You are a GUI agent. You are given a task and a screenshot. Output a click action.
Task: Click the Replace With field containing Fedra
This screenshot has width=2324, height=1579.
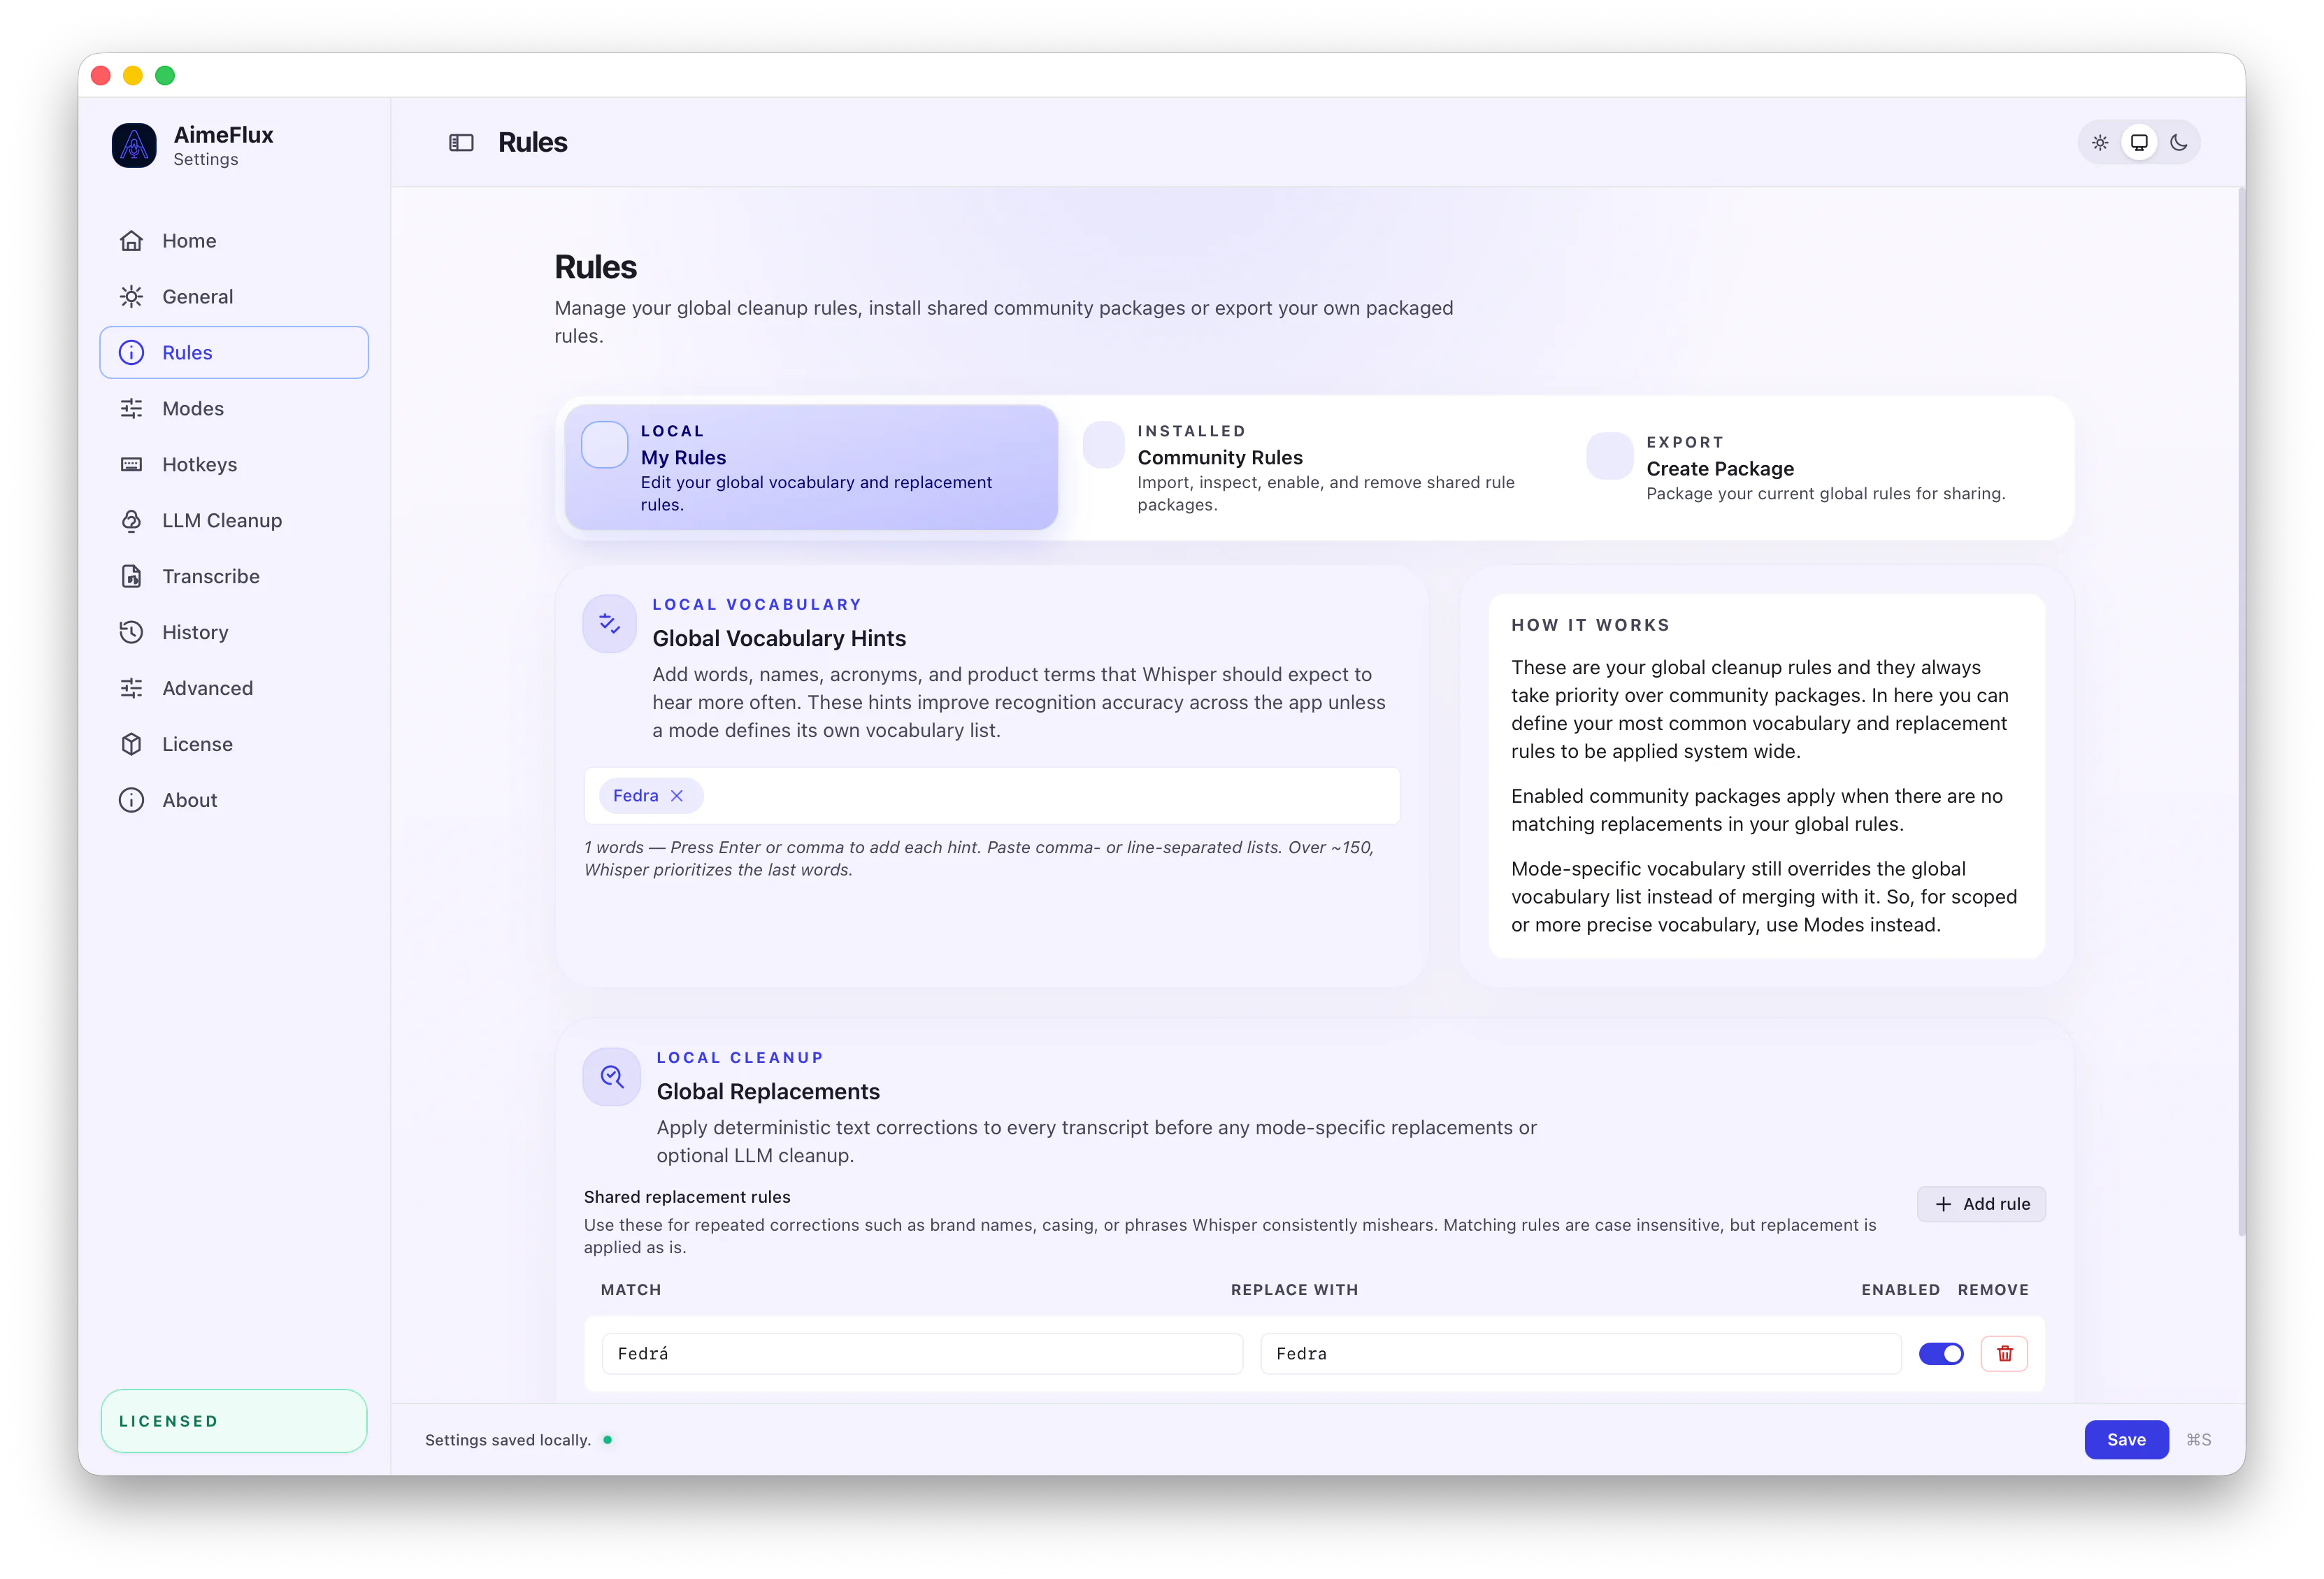[1580, 1354]
